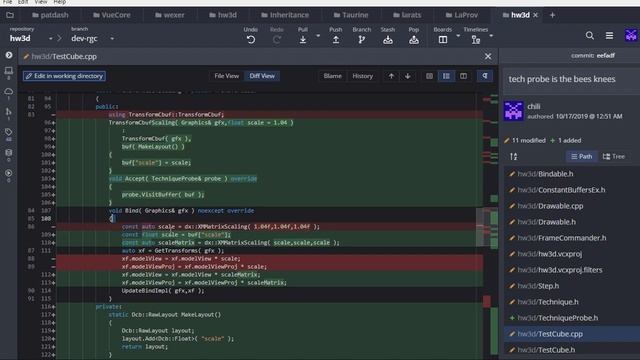Create a branch with the Branch icon
This screenshot has height=360, width=640.
[x=362, y=40]
